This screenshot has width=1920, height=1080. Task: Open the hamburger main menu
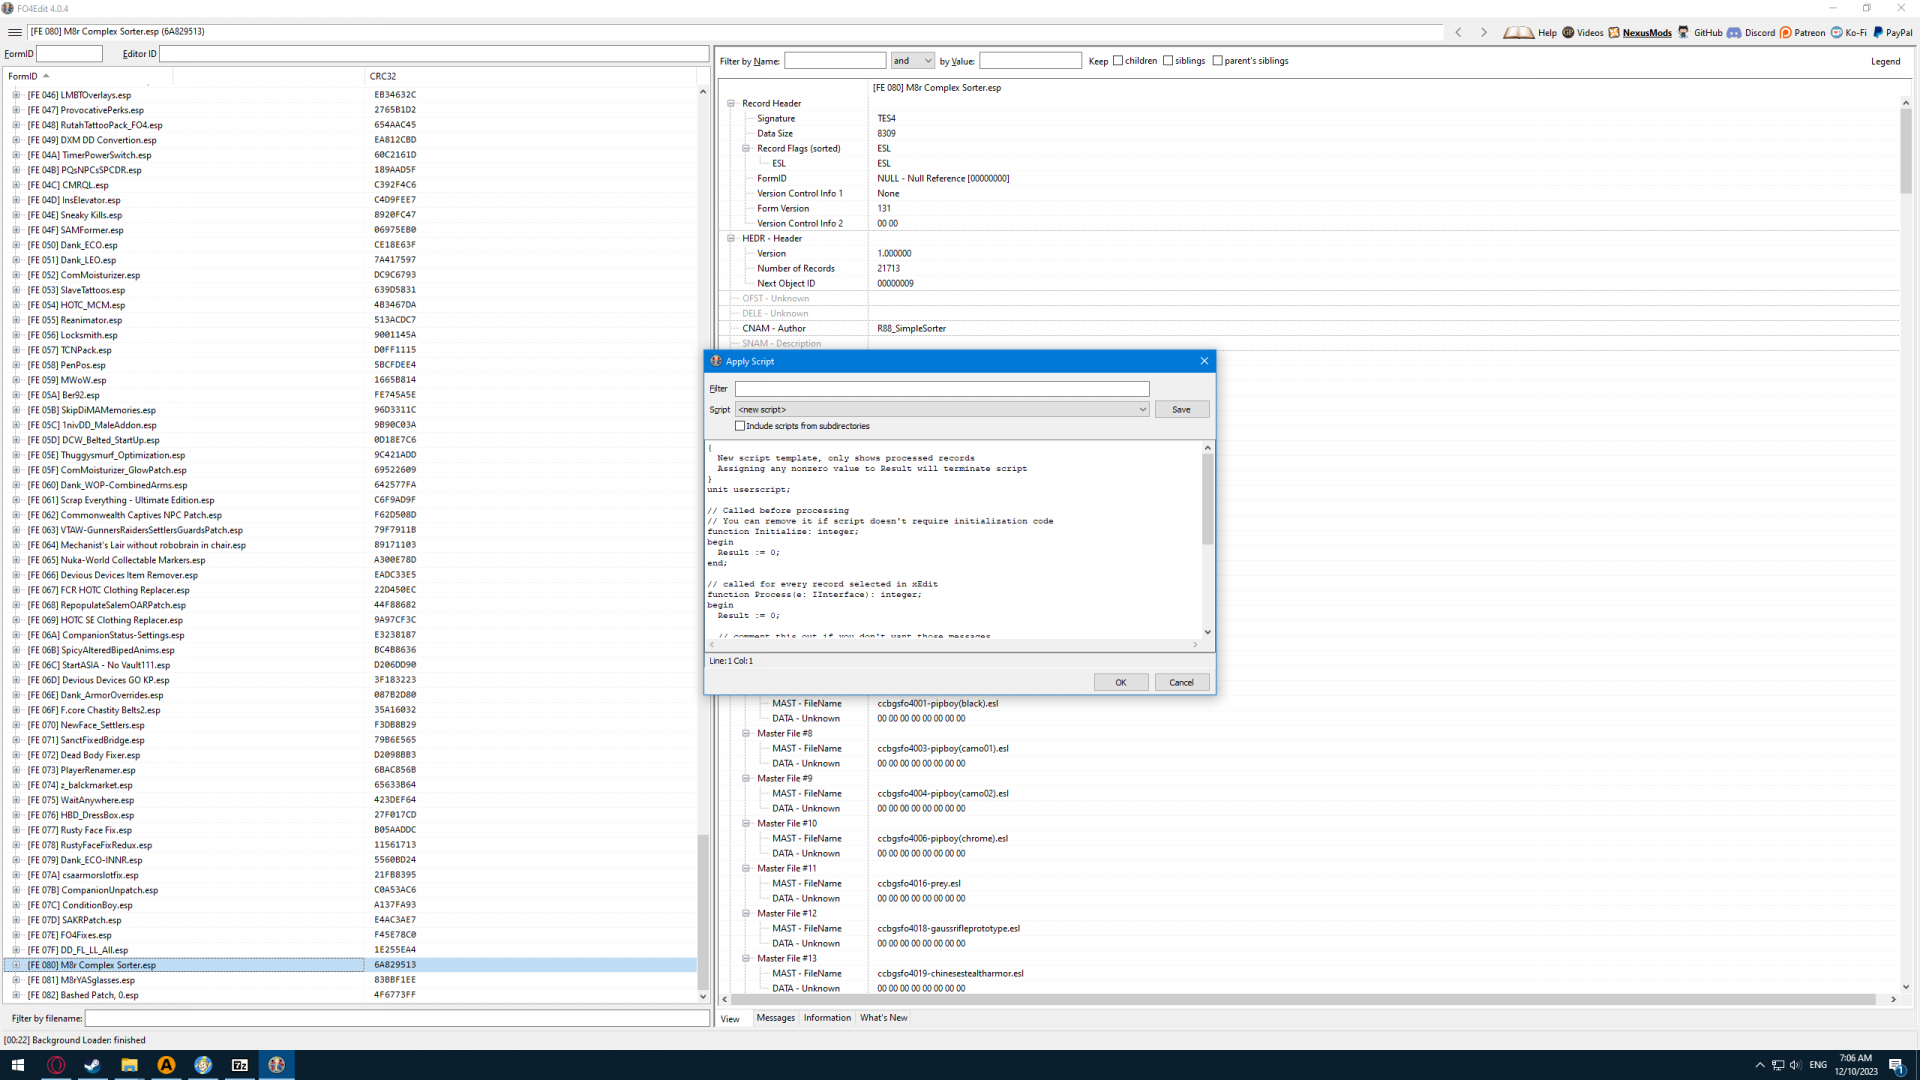coord(14,32)
